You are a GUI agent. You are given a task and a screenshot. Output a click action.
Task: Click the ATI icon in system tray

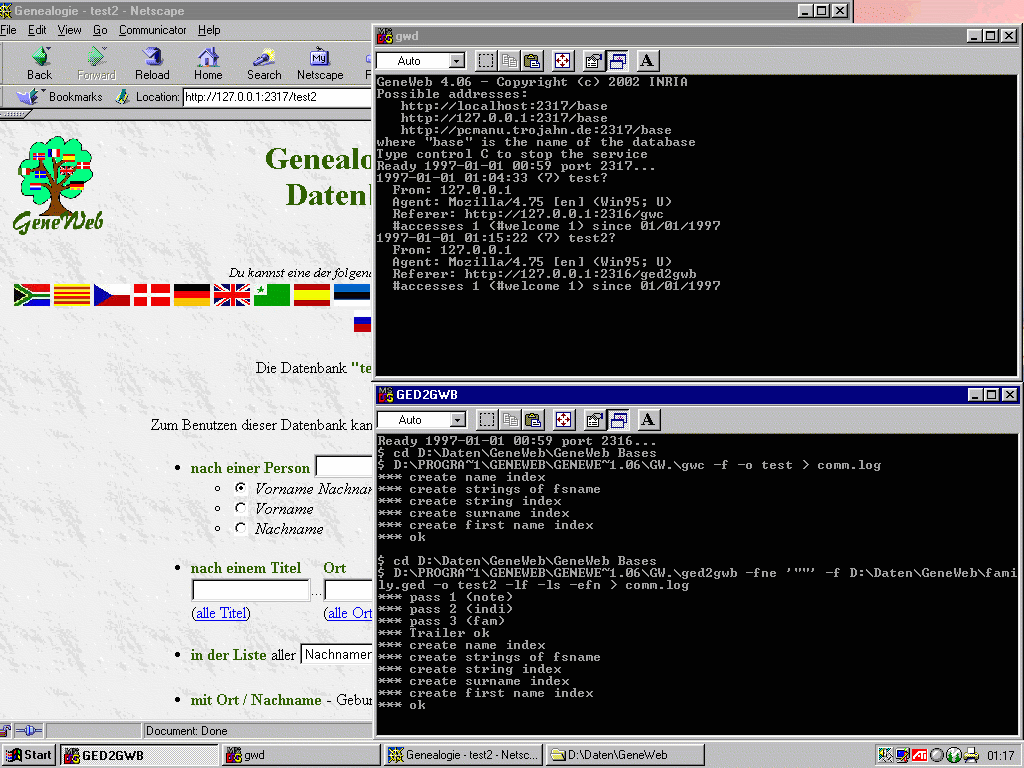(920, 755)
